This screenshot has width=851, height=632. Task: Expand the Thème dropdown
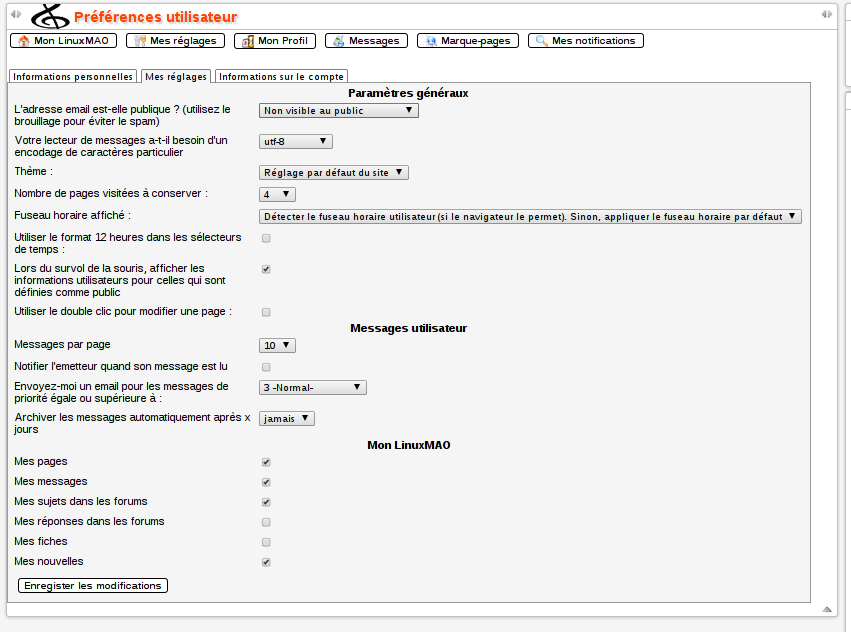click(333, 173)
